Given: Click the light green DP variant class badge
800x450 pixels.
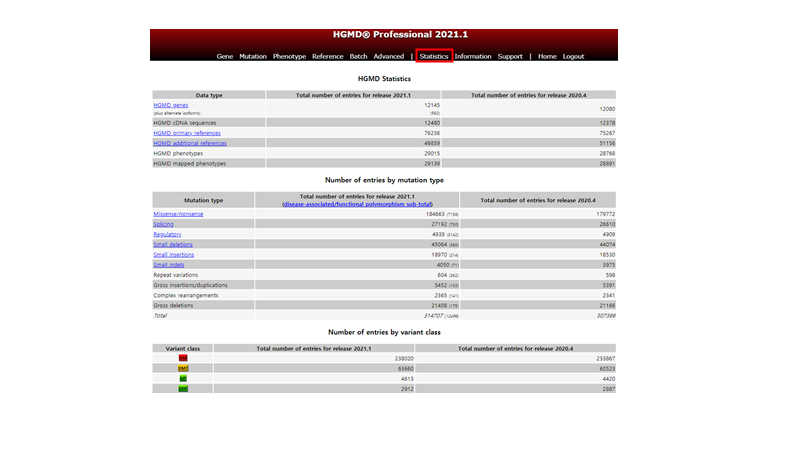Looking at the screenshot, I should [183, 379].
